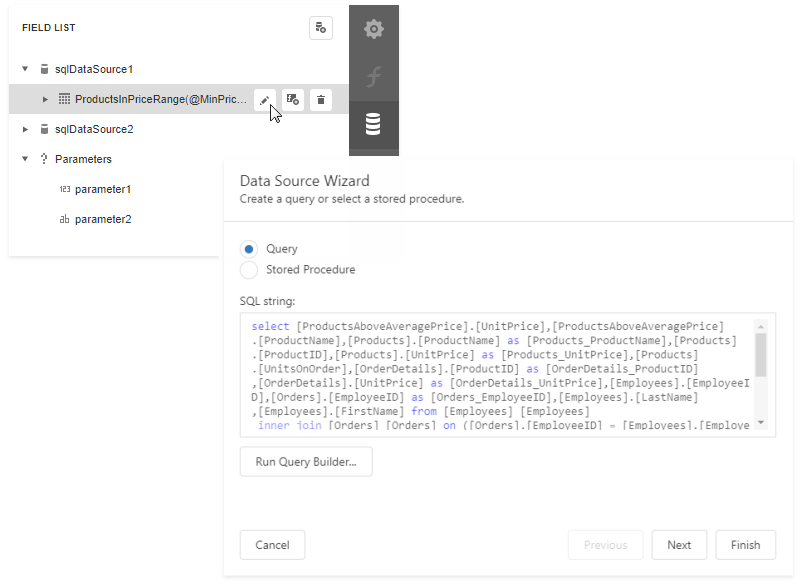Click the Run Query Builder button
The image size is (804, 587).
pos(306,461)
